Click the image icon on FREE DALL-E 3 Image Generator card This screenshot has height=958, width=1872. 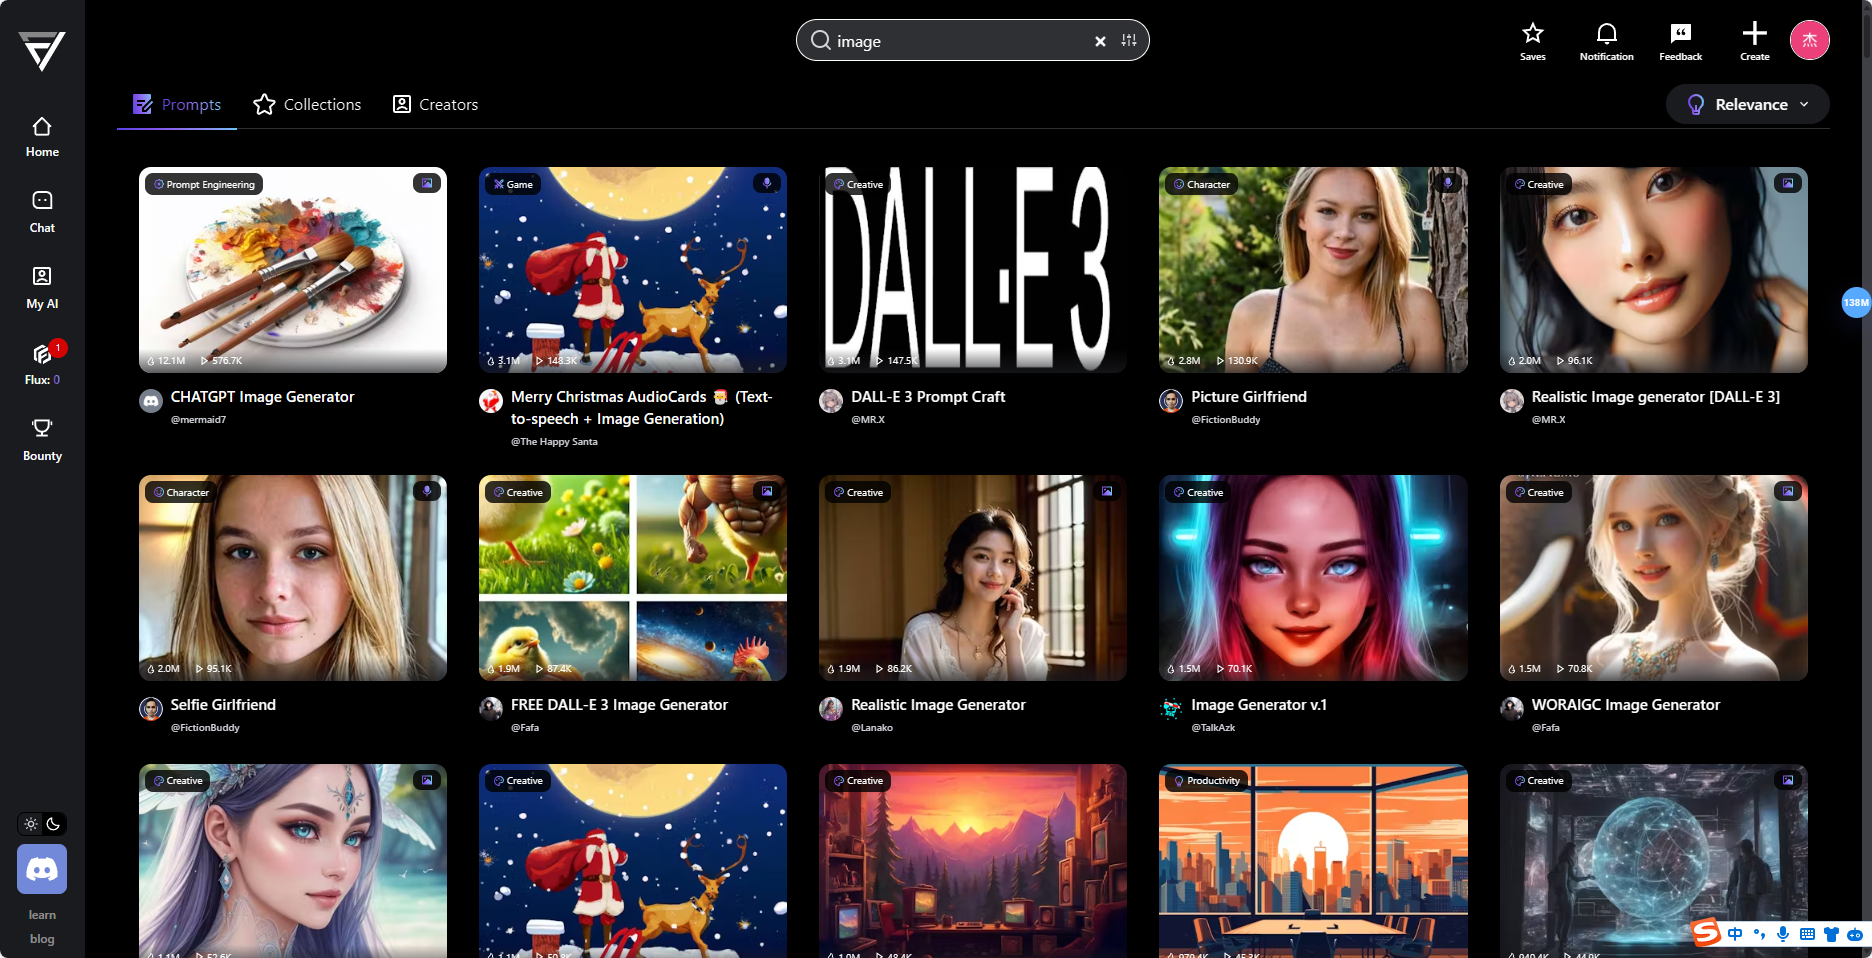pos(767,491)
